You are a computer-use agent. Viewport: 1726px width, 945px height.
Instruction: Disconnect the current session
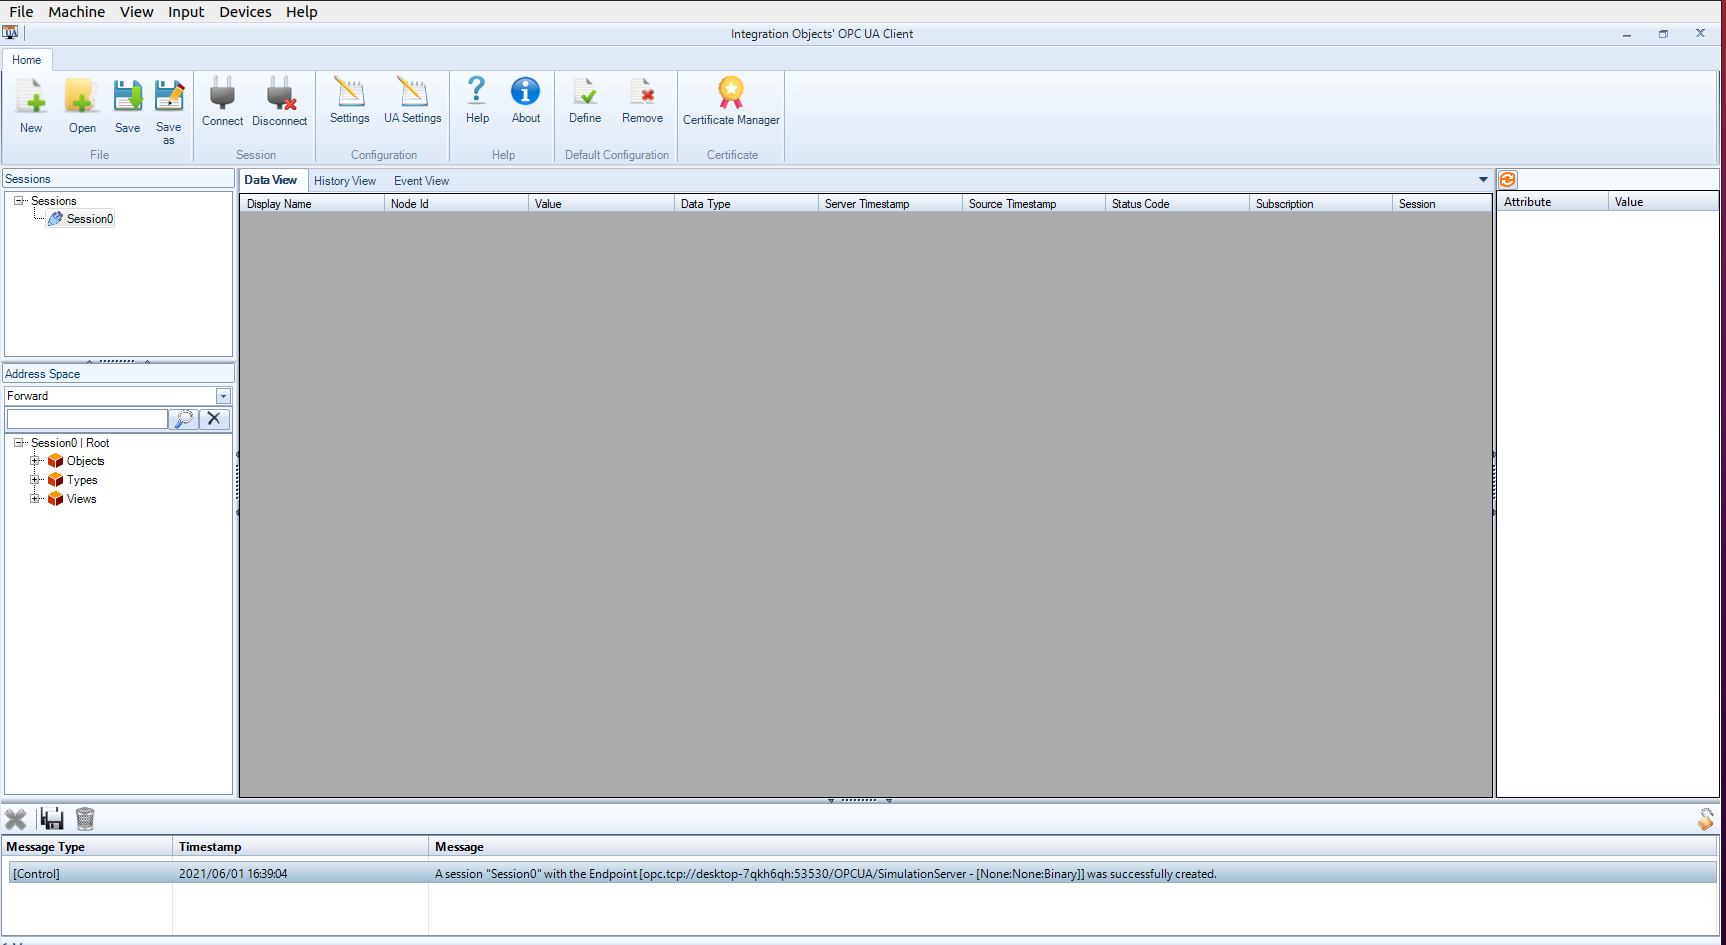[x=279, y=102]
